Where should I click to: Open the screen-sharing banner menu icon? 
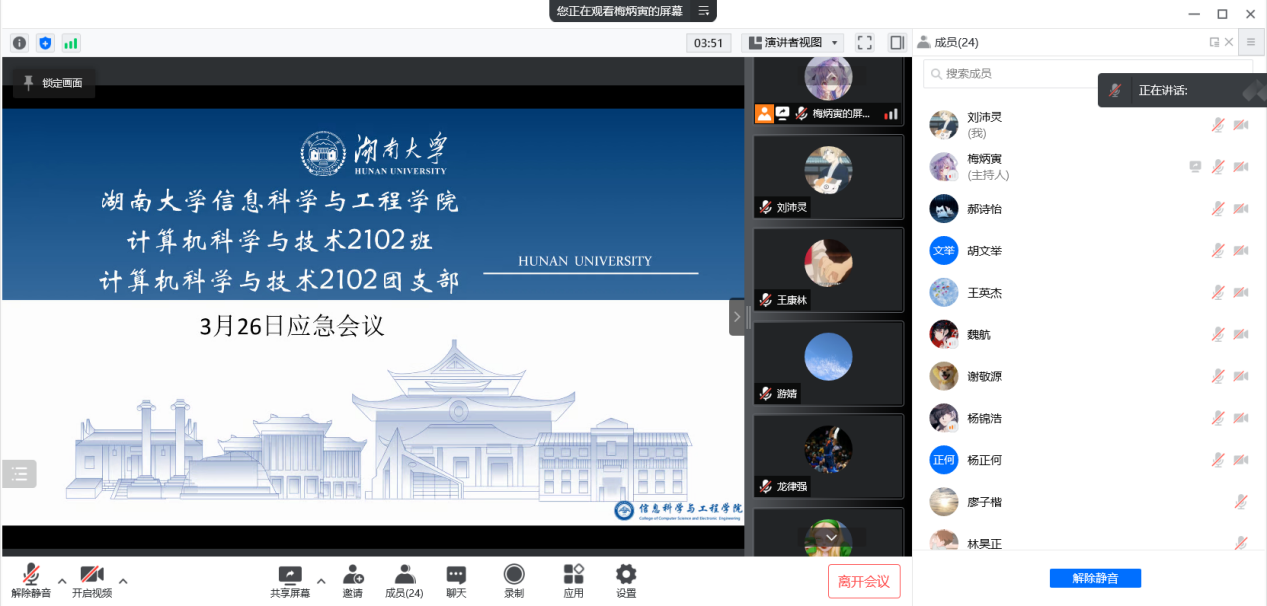click(703, 11)
